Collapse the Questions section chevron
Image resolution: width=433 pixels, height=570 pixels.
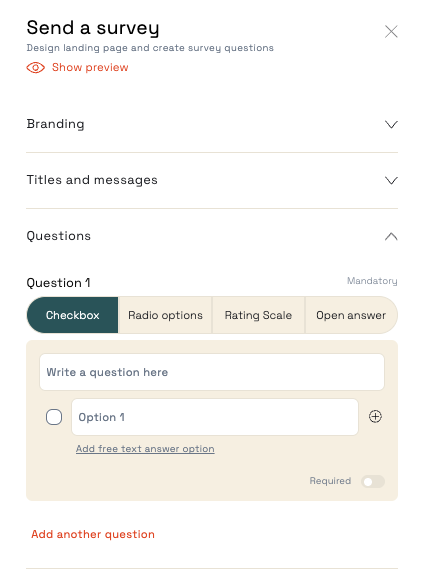[391, 237]
